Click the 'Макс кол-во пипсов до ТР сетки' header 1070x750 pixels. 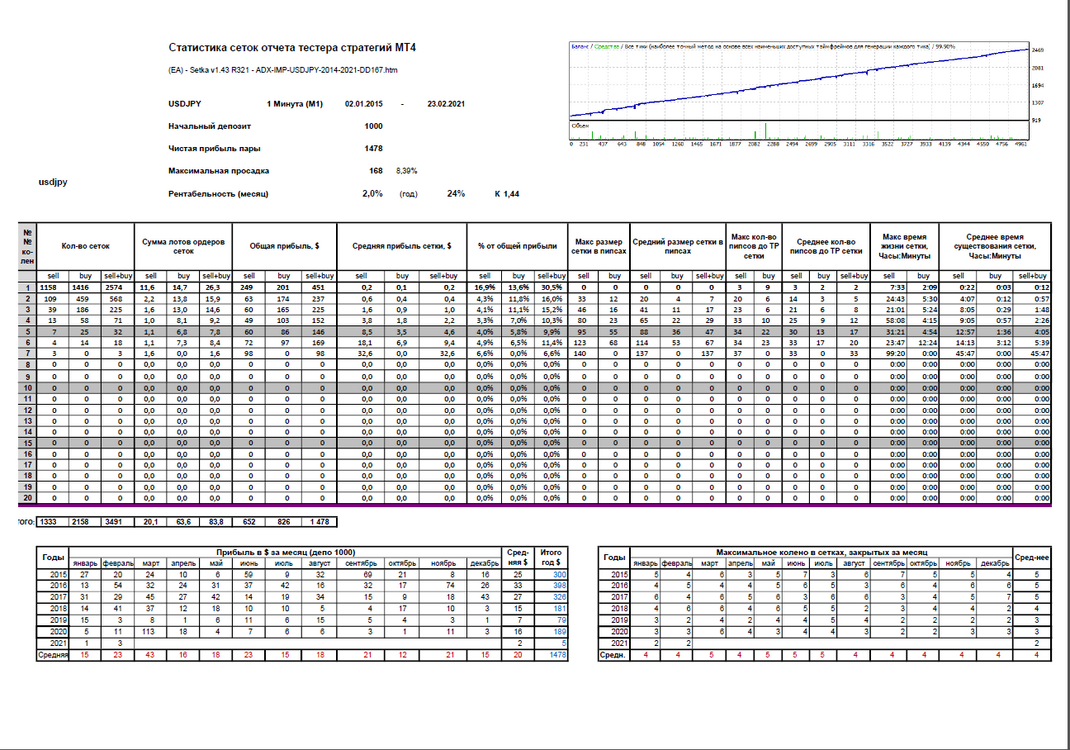pos(753,246)
